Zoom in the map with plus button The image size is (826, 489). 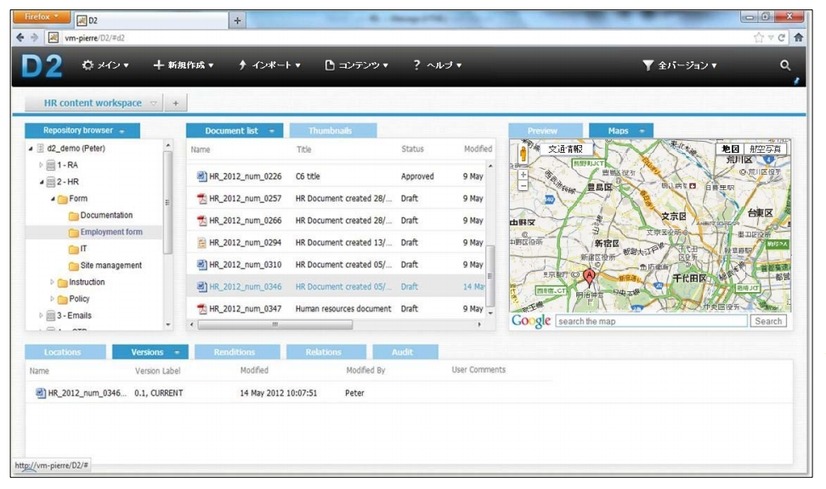point(522,174)
